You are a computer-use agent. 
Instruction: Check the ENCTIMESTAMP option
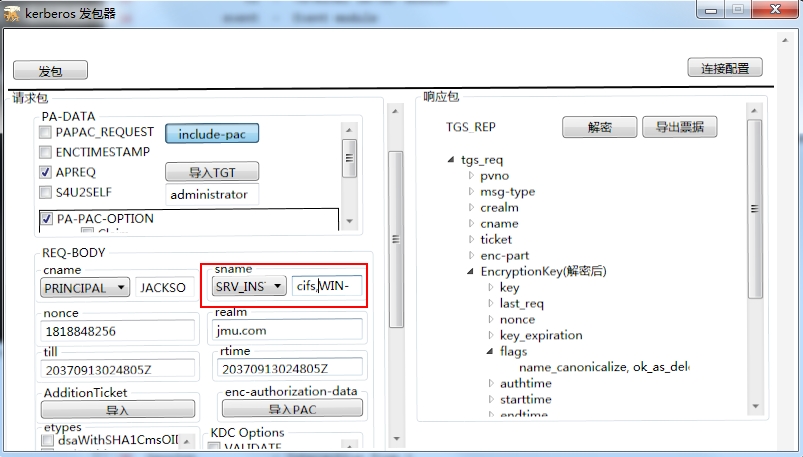click(45, 152)
